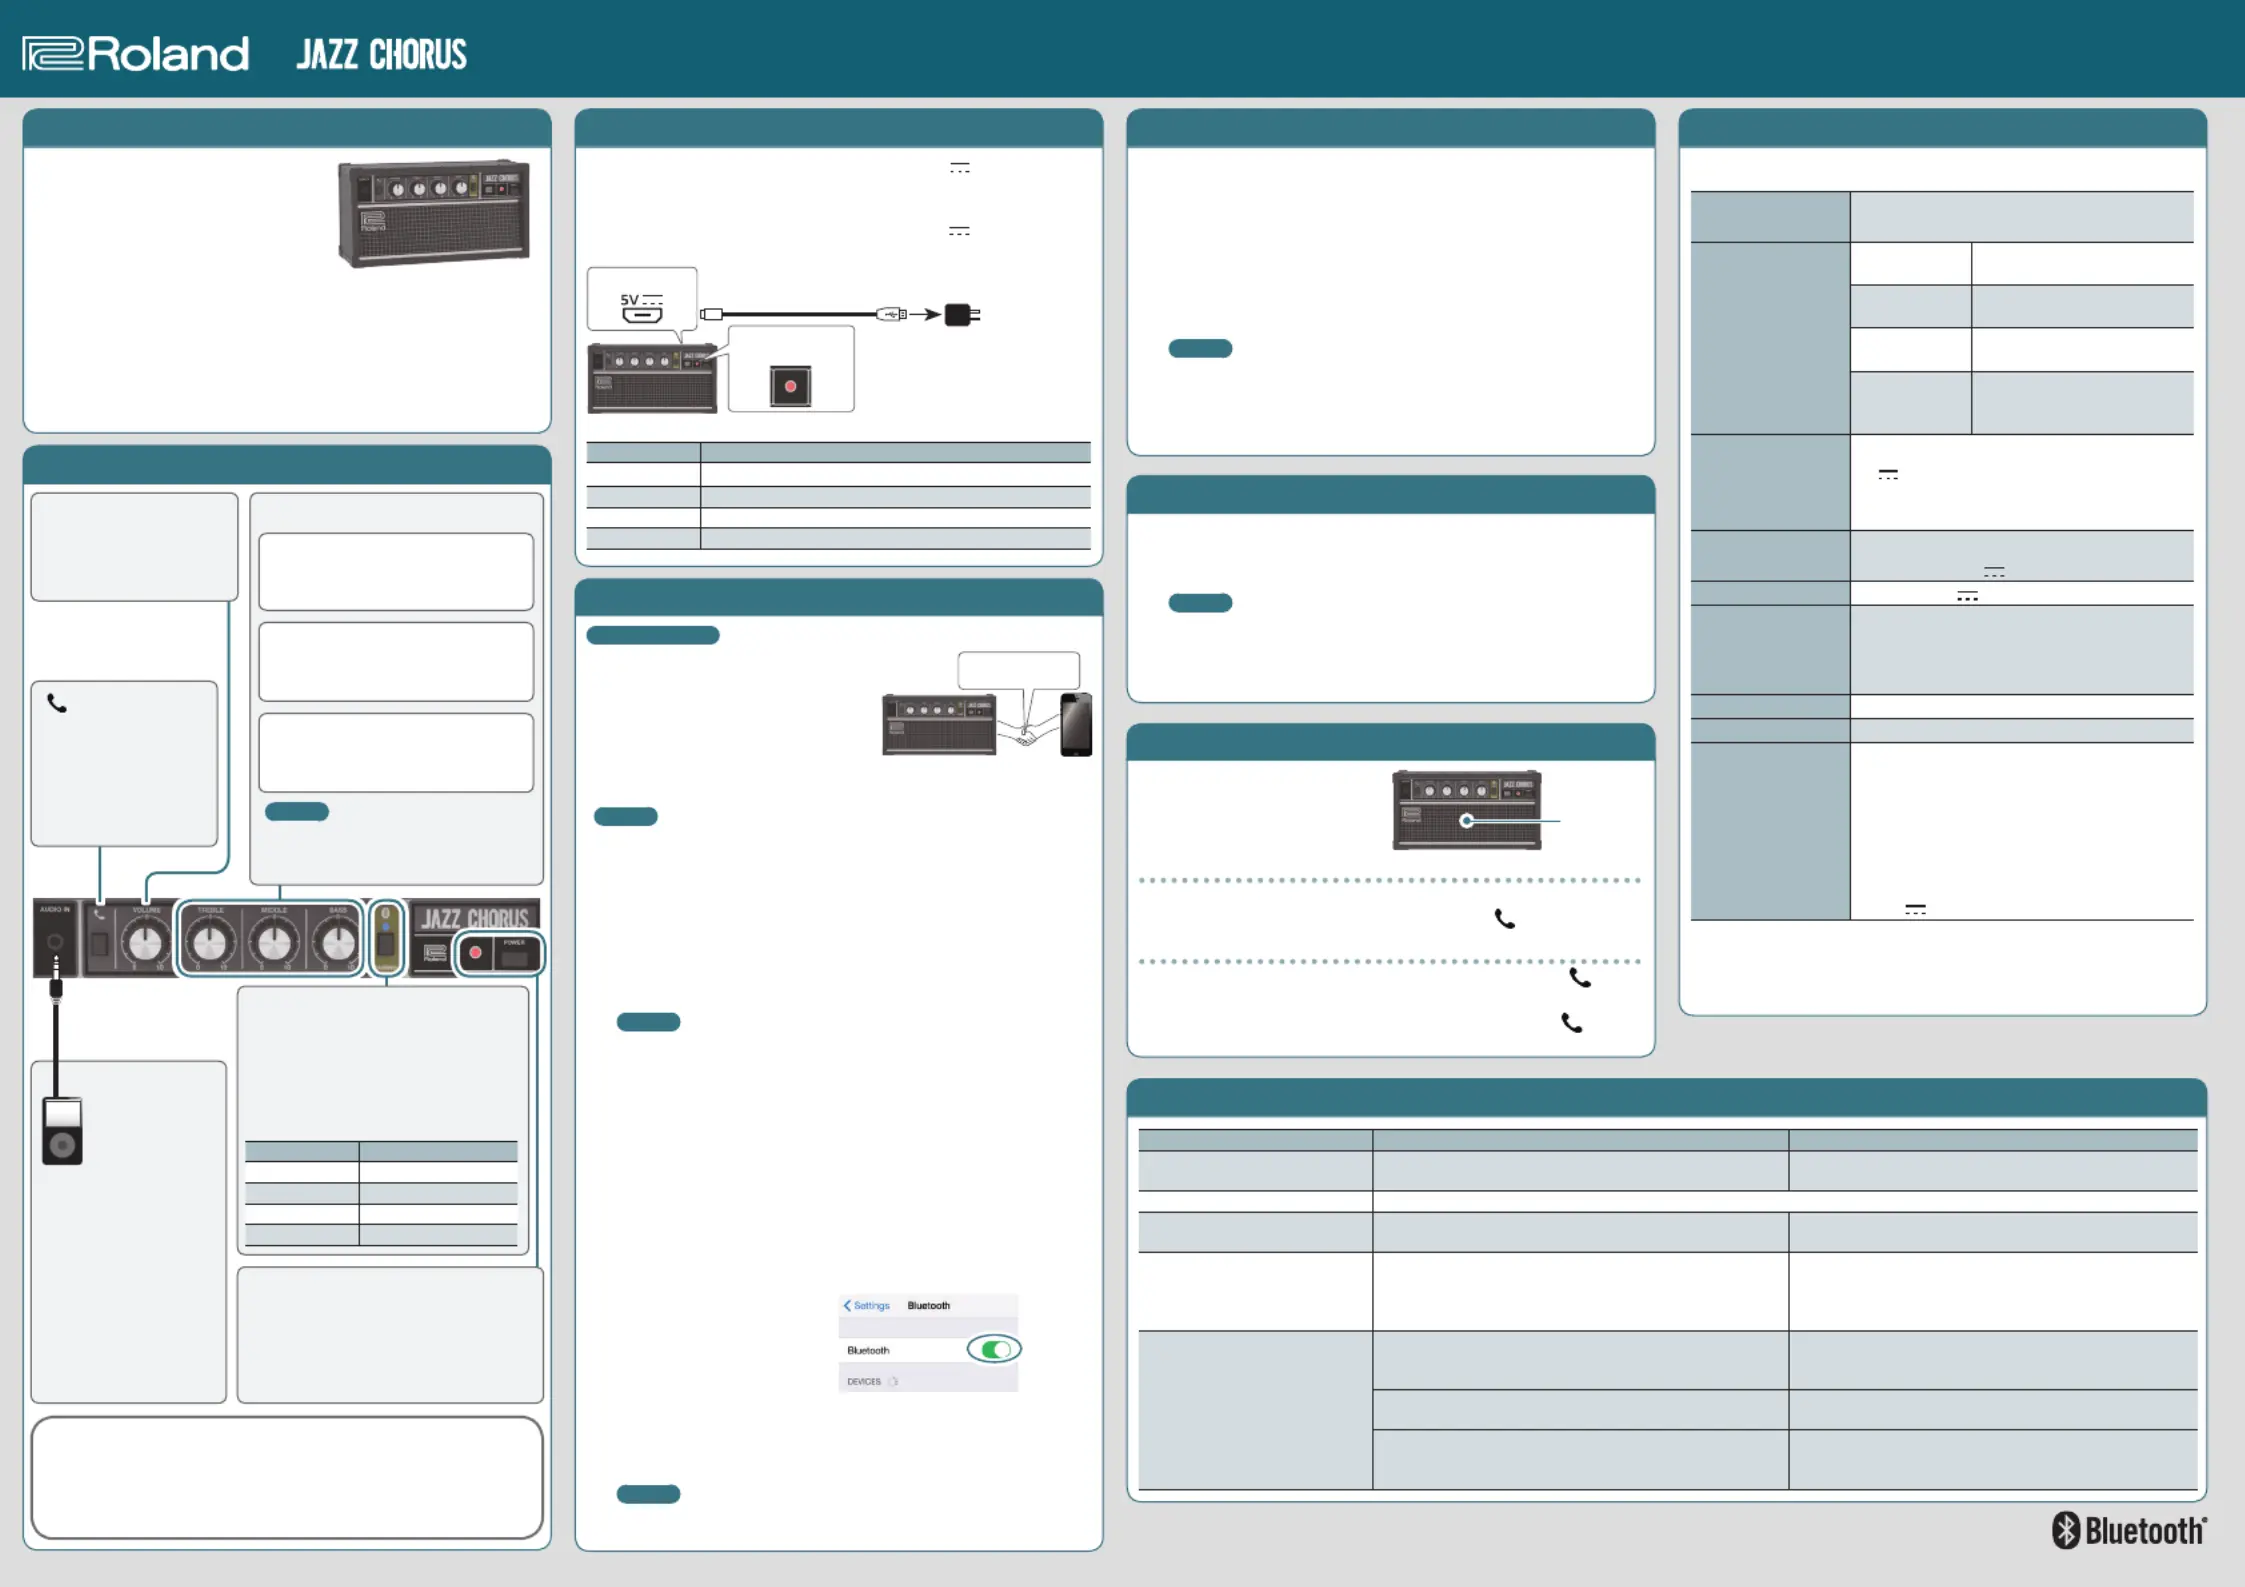Screen dimensions: 2245x1587
Task: Click phone icon between the dotted lines
Action: coord(1505,919)
